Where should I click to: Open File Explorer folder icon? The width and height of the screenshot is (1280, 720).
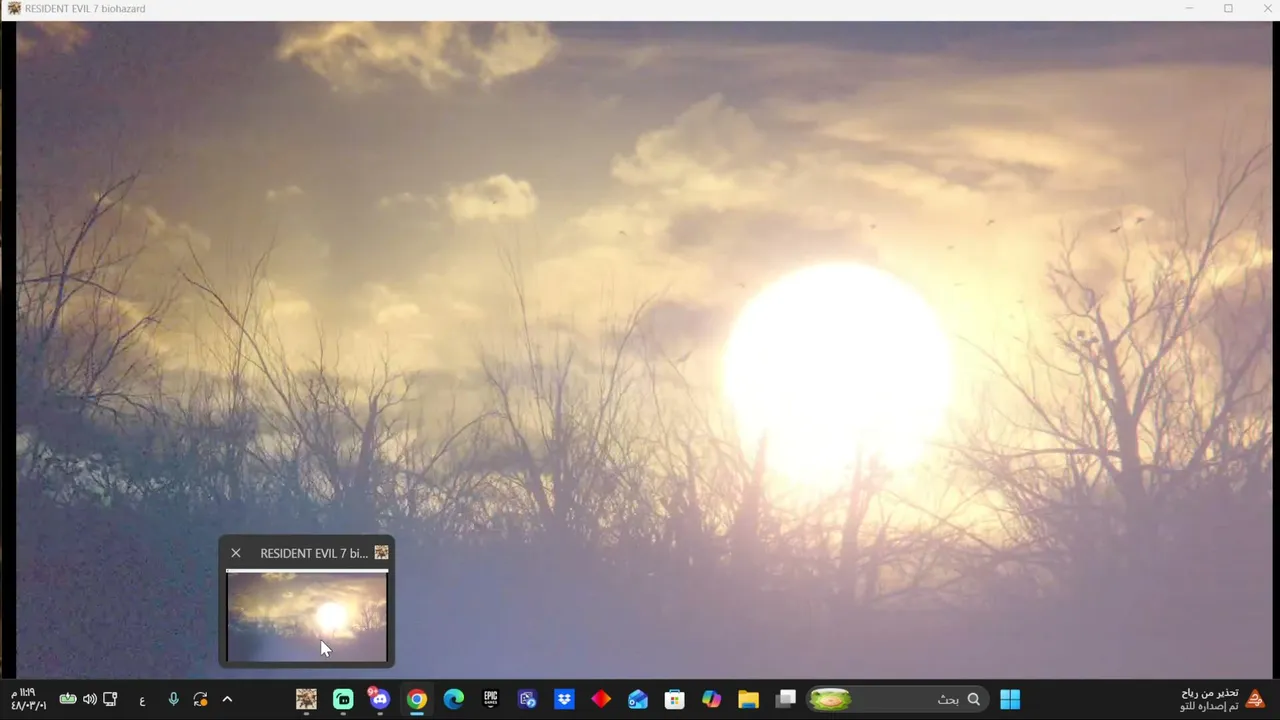coord(749,699)
